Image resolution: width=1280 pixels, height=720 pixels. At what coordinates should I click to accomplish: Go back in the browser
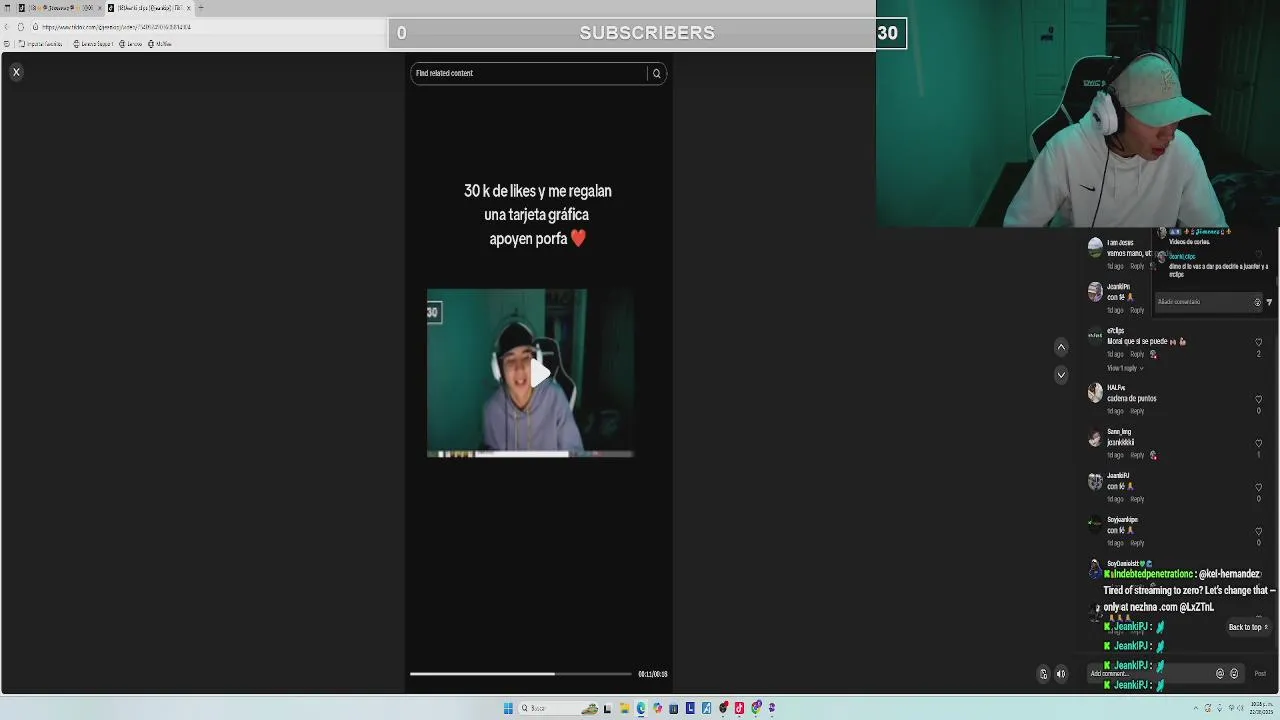7,27
